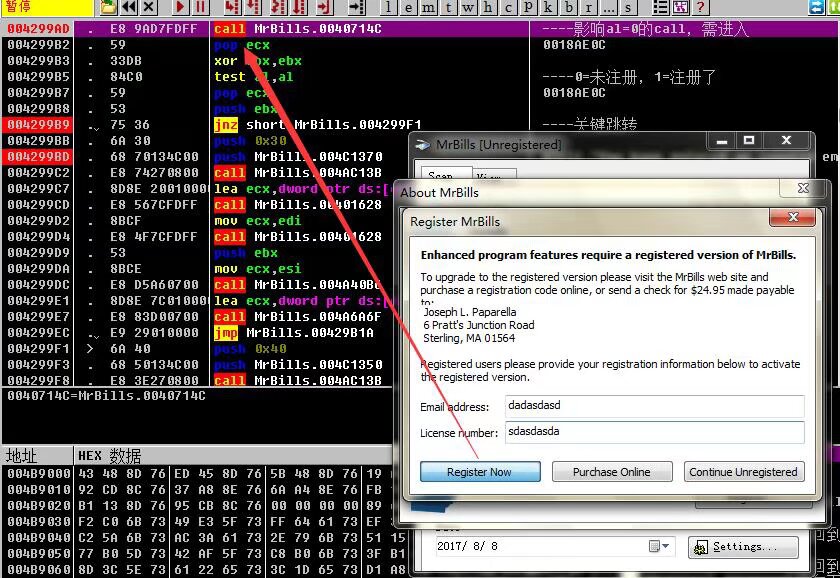
Task: Click the Trace Into toolbar icon
Action: pos(278,7)
